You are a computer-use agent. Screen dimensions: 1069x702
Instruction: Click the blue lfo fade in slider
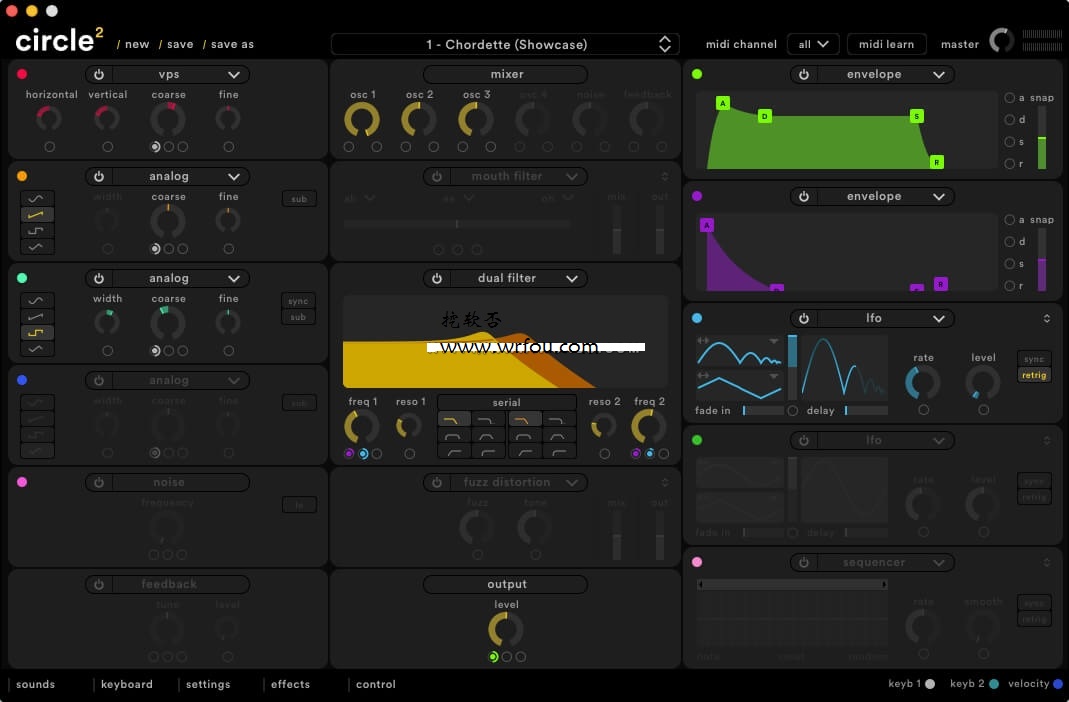click(763, 410)
